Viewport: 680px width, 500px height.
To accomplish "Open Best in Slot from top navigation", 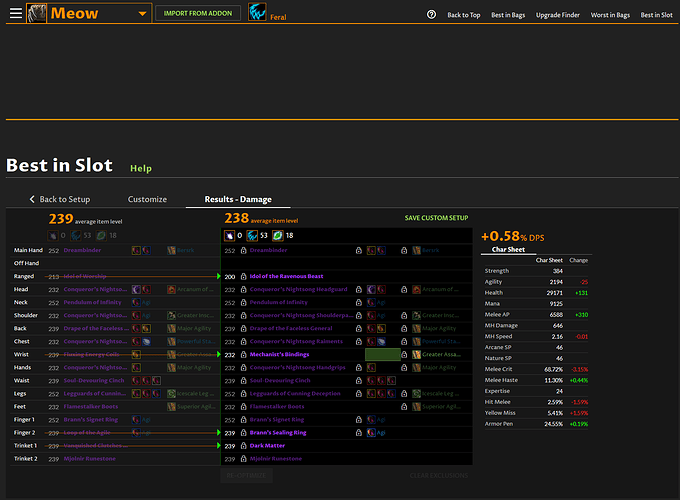I will point(657,15).
